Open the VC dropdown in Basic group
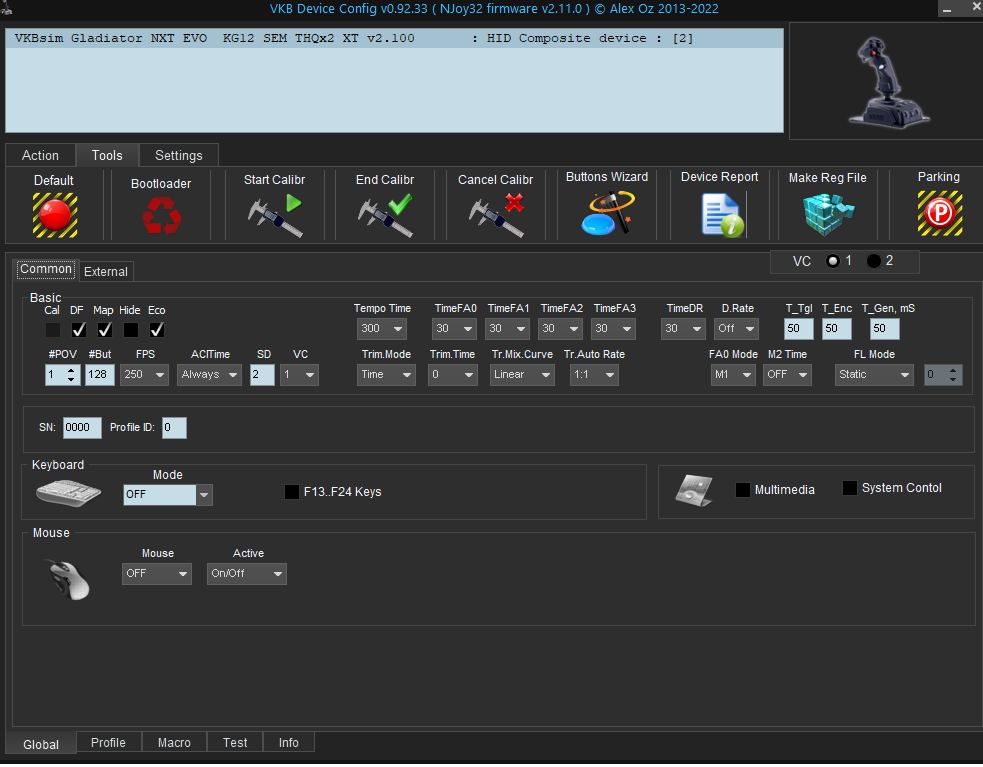 [x=299, y=374]
